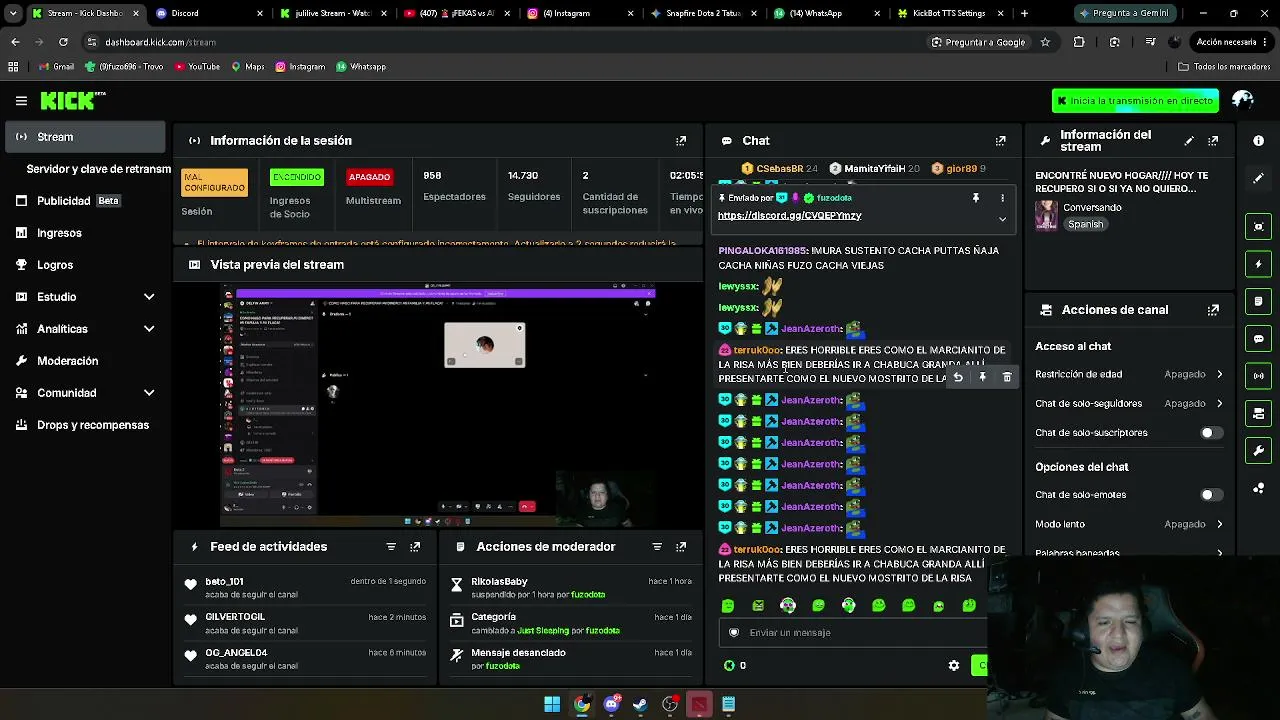The width and height of the screenshot is (1280, 720).
Task: Open Discord from the taskbar
Action: [x=611, y=704]
